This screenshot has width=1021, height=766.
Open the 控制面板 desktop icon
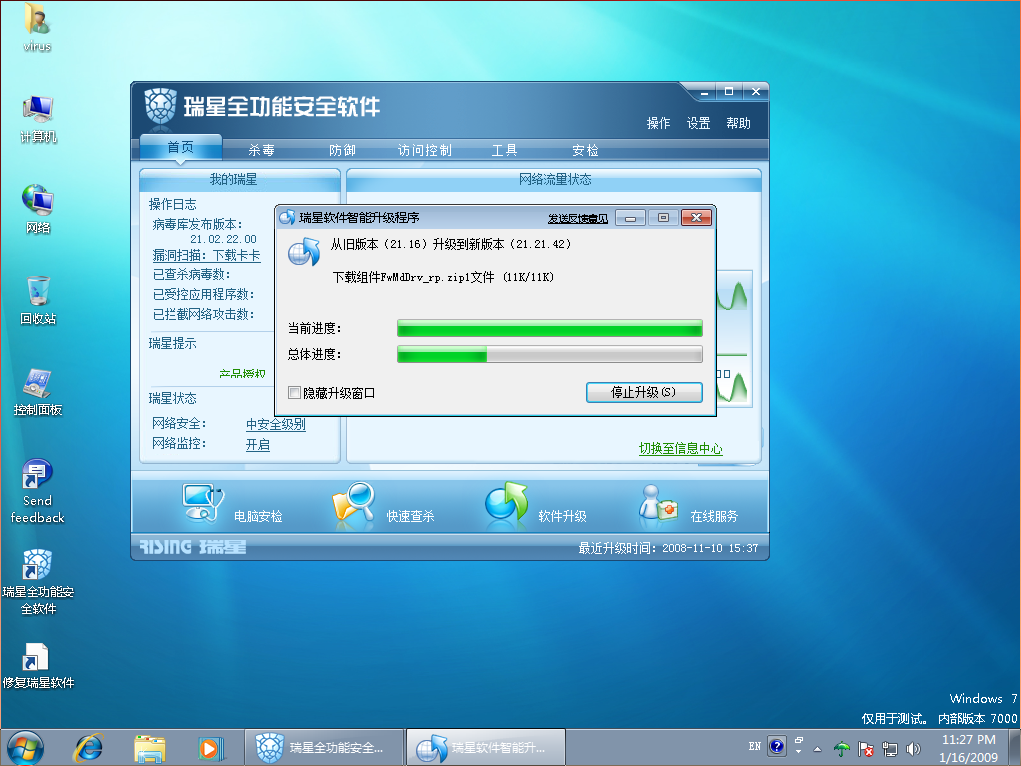38,391
